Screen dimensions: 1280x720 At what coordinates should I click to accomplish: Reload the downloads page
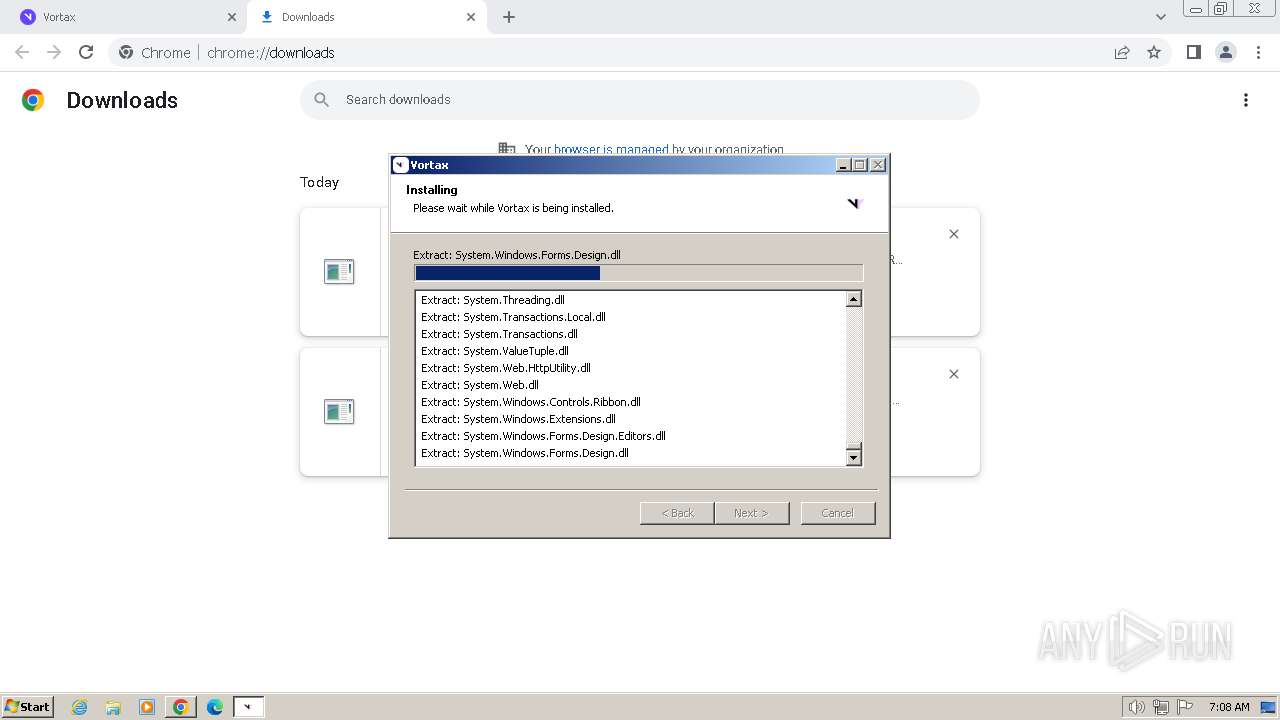[x=86, y=52]
